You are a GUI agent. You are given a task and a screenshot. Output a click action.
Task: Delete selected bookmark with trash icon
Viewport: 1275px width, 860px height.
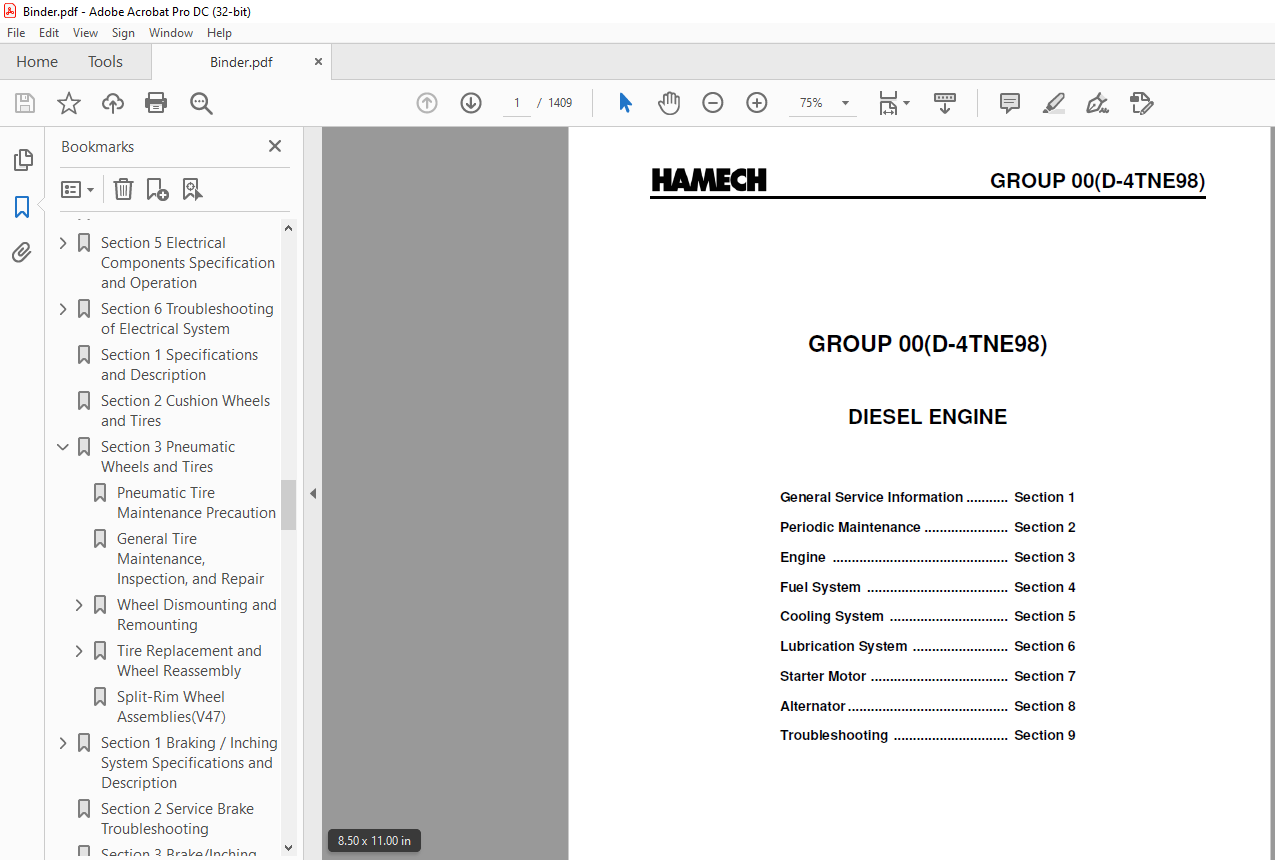coord(123,189)
